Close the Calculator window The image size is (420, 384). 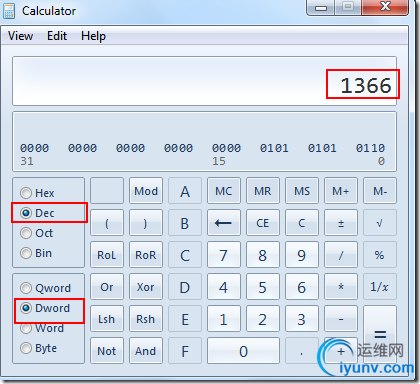point(385,7)
